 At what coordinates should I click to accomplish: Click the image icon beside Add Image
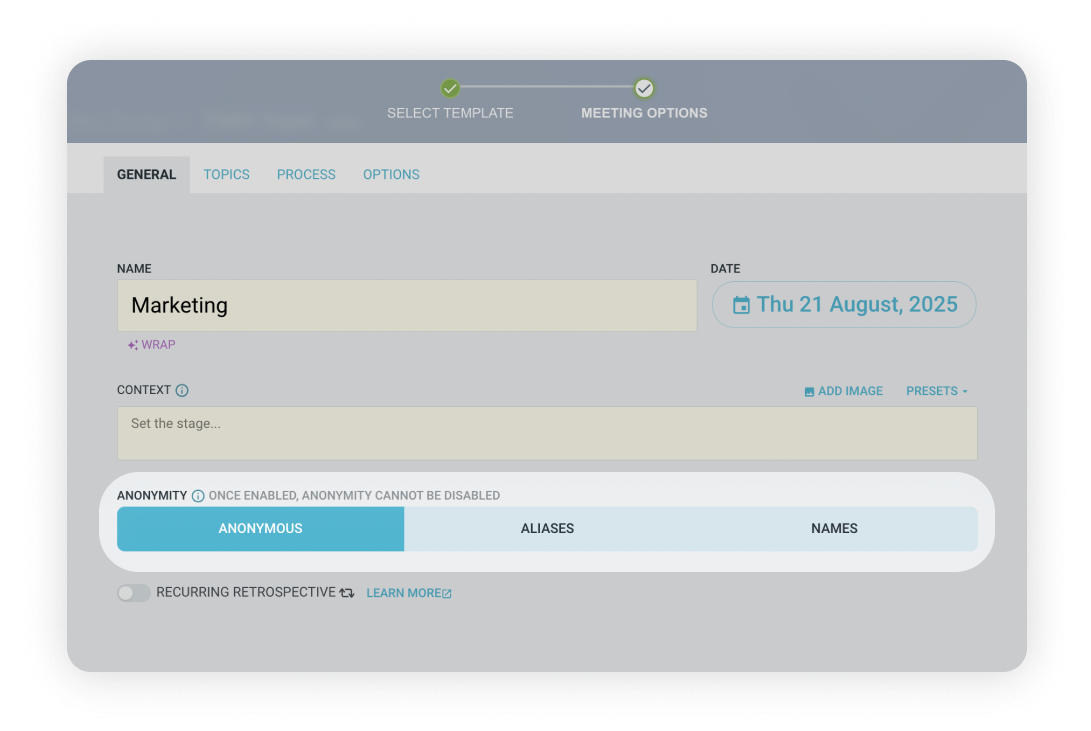click(809, 392)
